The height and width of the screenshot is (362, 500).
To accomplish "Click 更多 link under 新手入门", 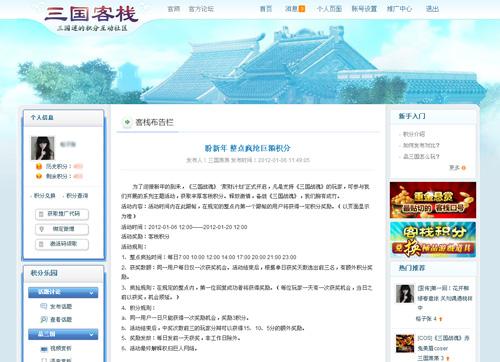I will point(454,167).
